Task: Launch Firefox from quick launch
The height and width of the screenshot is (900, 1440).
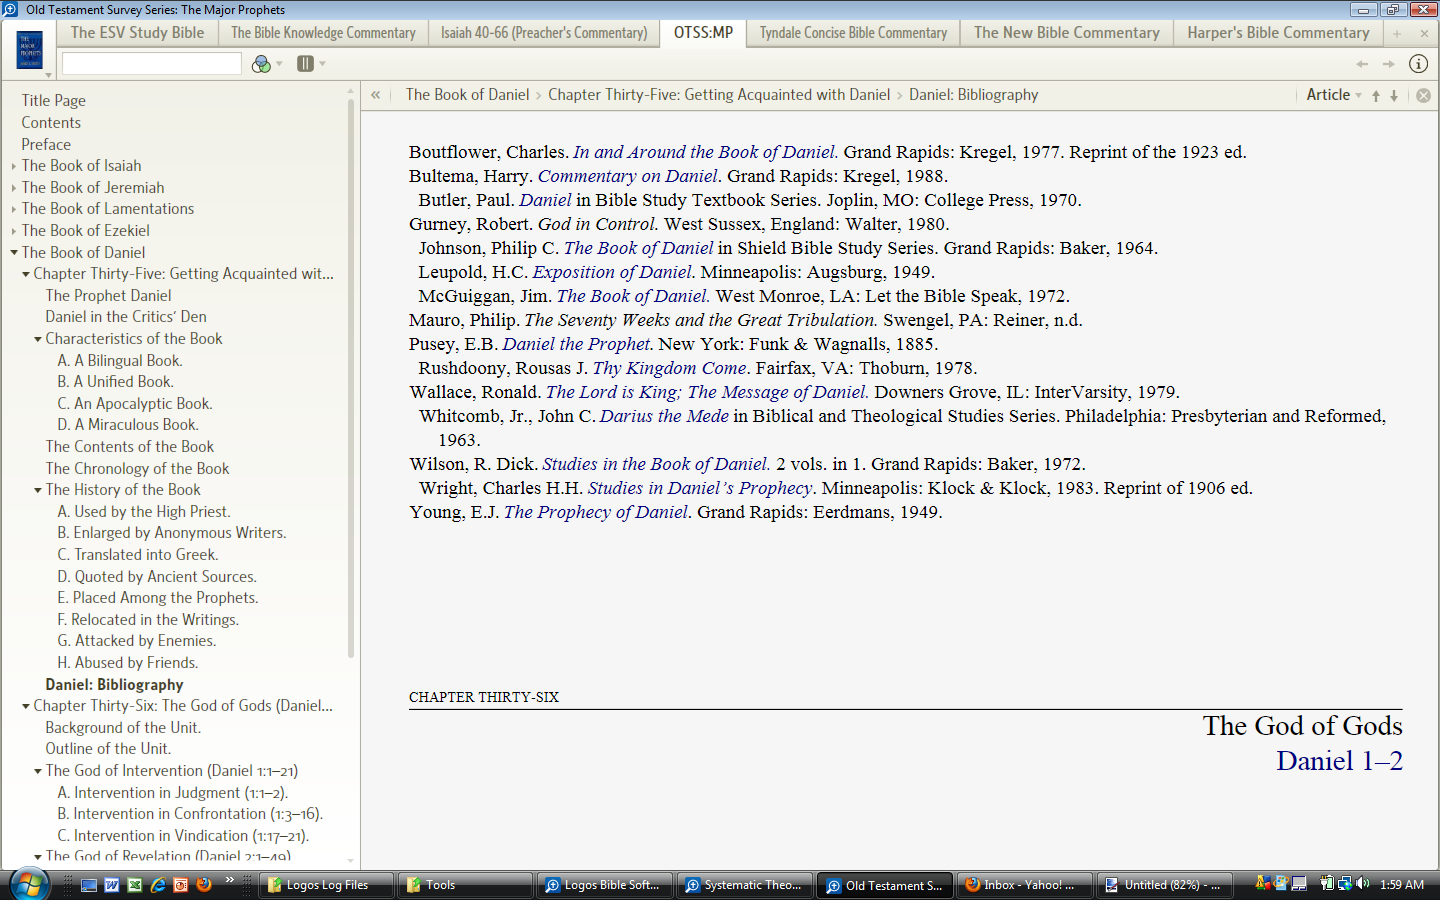Action: pyautogui.click(x=204, y=885)
